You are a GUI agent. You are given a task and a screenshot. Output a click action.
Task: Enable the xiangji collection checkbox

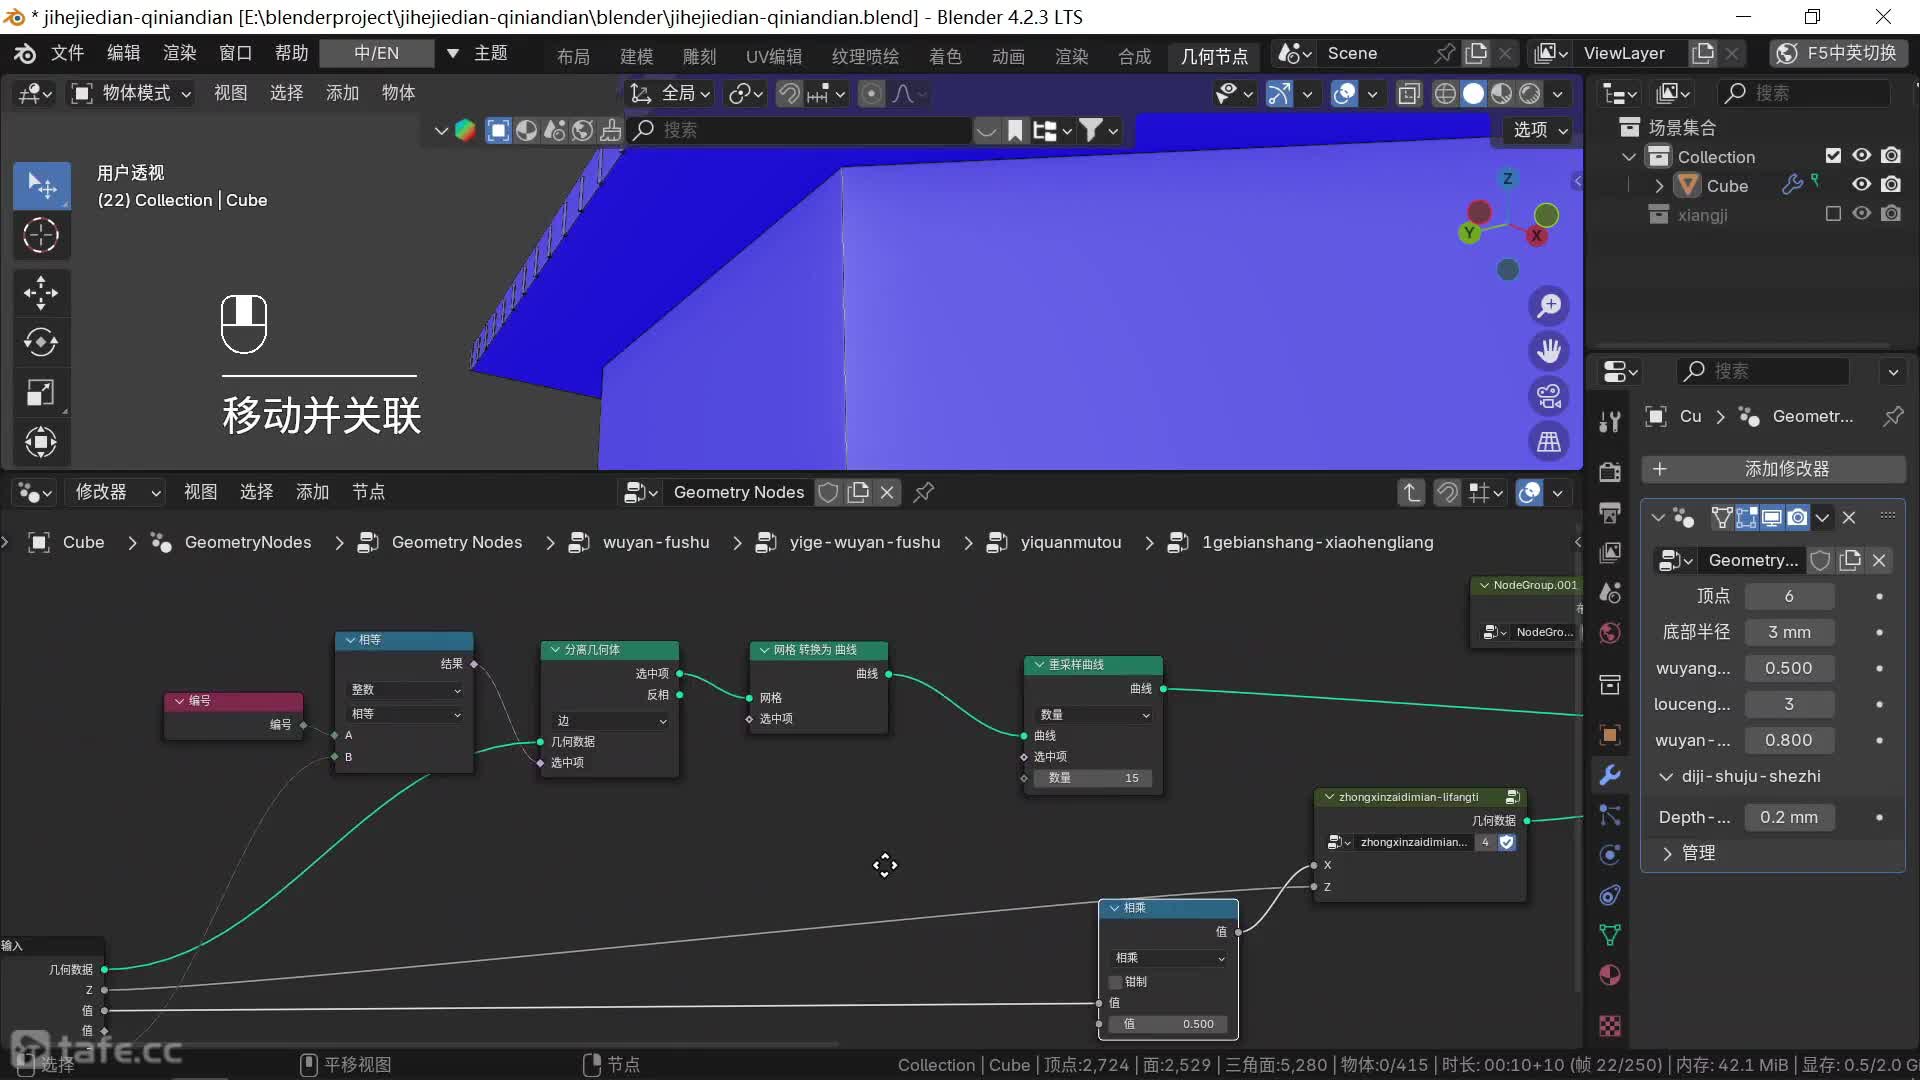coord(1833,214)
